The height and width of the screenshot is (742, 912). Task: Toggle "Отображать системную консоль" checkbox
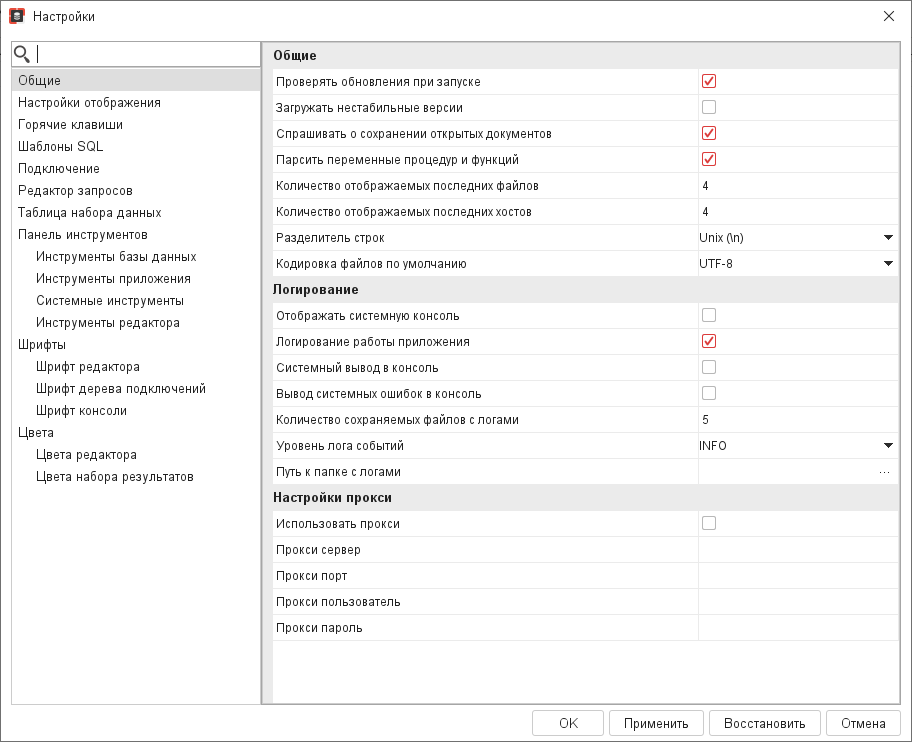tap(709, 315)
